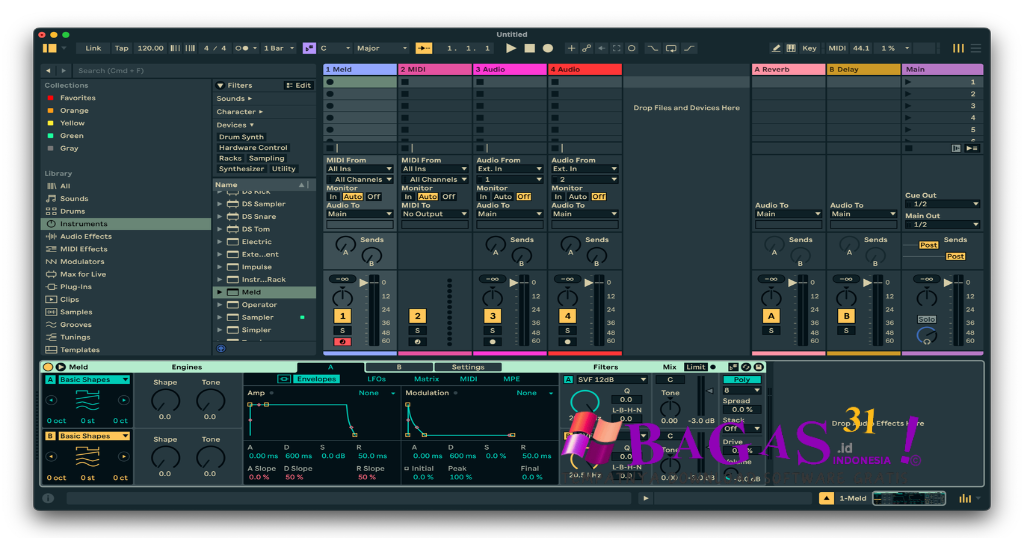This screenshot has width=1024, height=538.
Task: Set track 3 Audio monitor to In
Action: [x=483, y=197]
